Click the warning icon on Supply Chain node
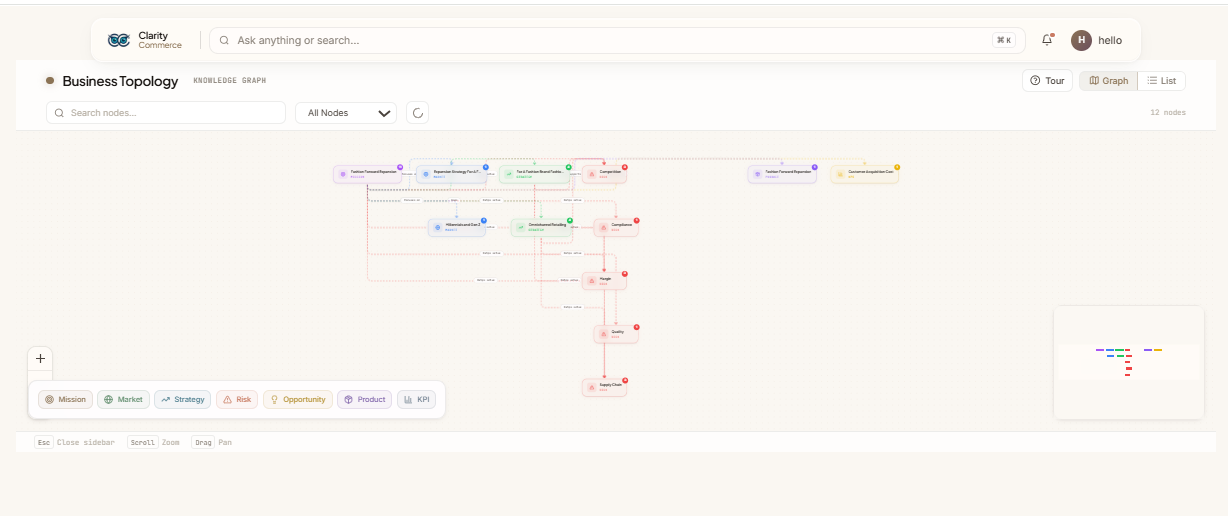This screenshot has width=1228, height=516. pos(592,387)
